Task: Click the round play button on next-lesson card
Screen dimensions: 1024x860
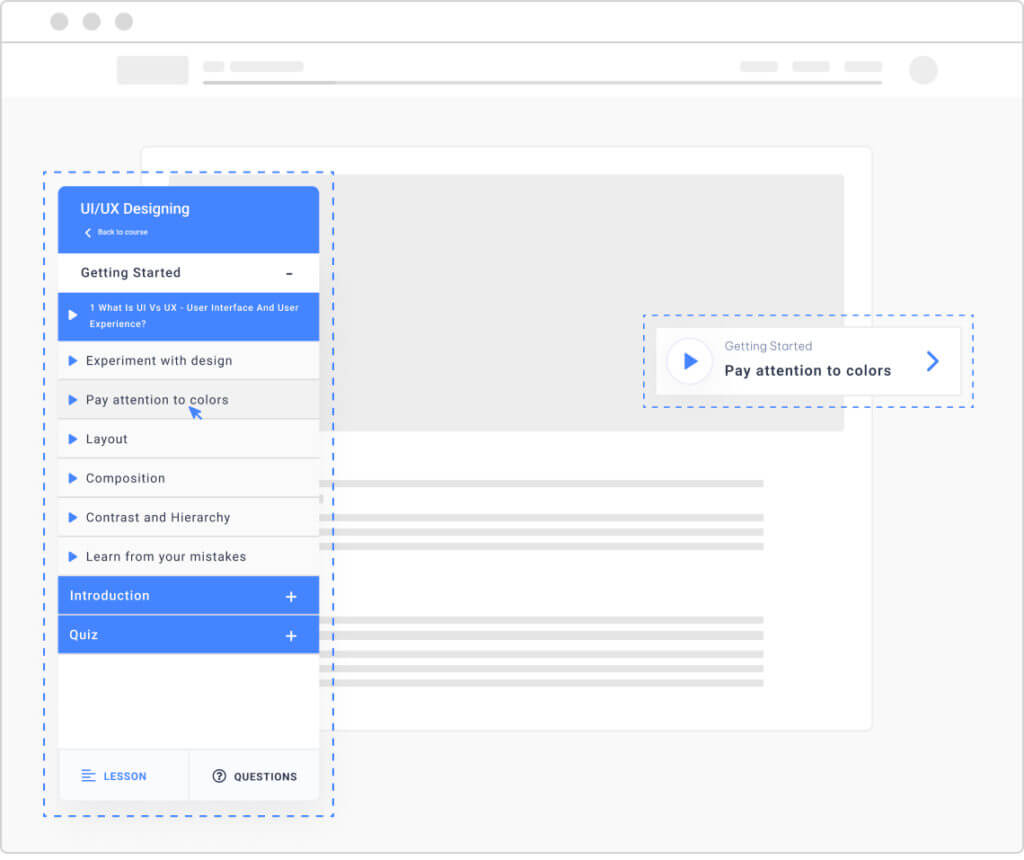Action: click(690, 361)
